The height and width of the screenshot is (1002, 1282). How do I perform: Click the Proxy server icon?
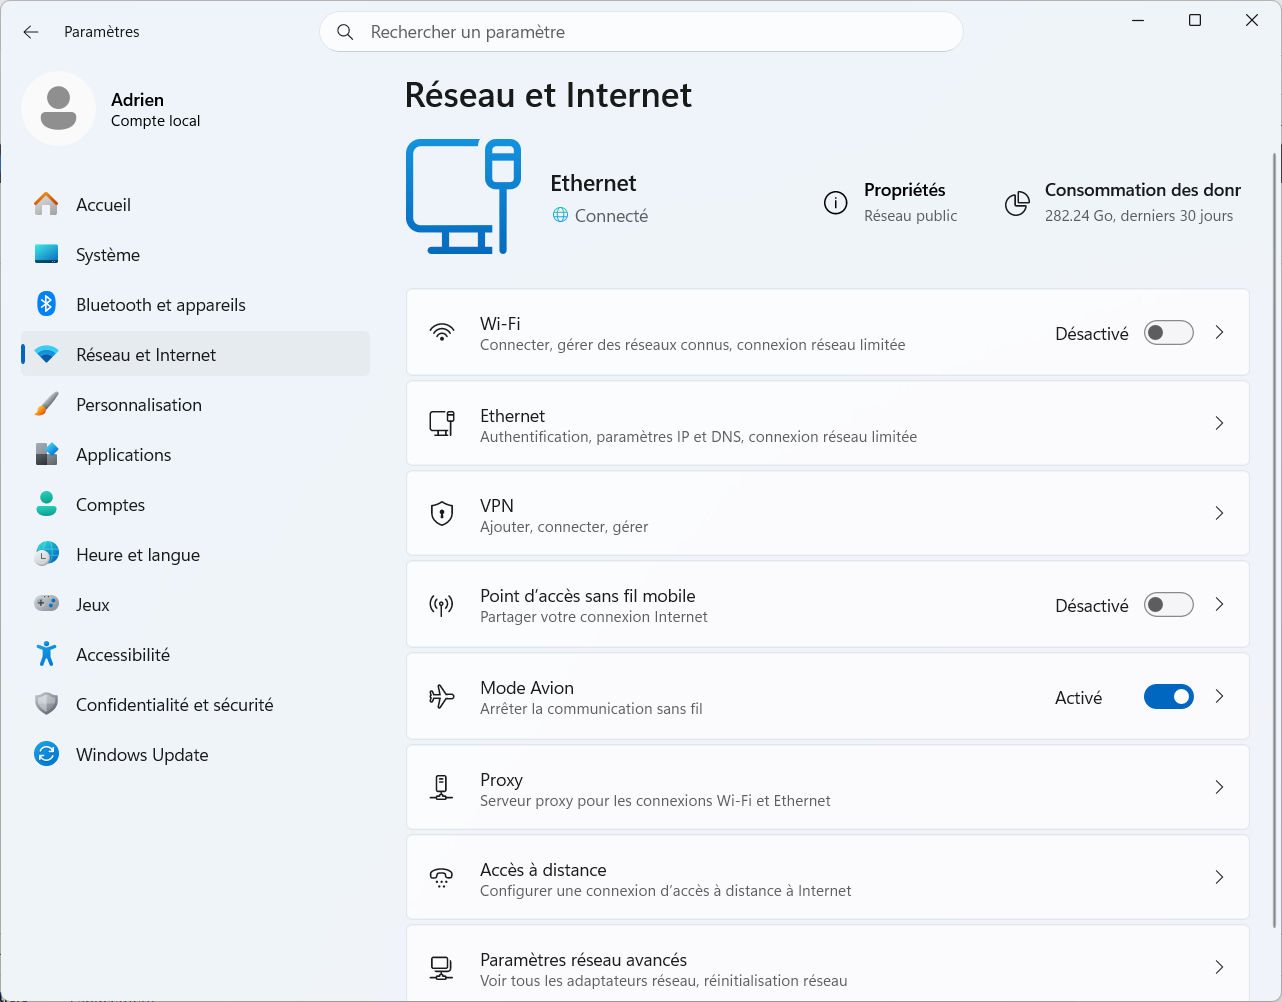tap(442, 788)
